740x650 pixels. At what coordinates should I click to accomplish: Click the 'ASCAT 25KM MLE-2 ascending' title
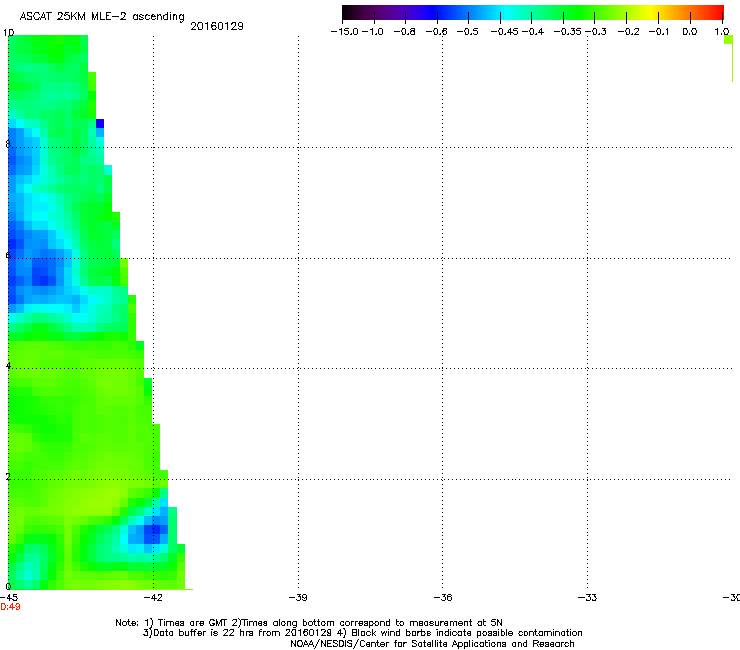click(x=102, y=17)
